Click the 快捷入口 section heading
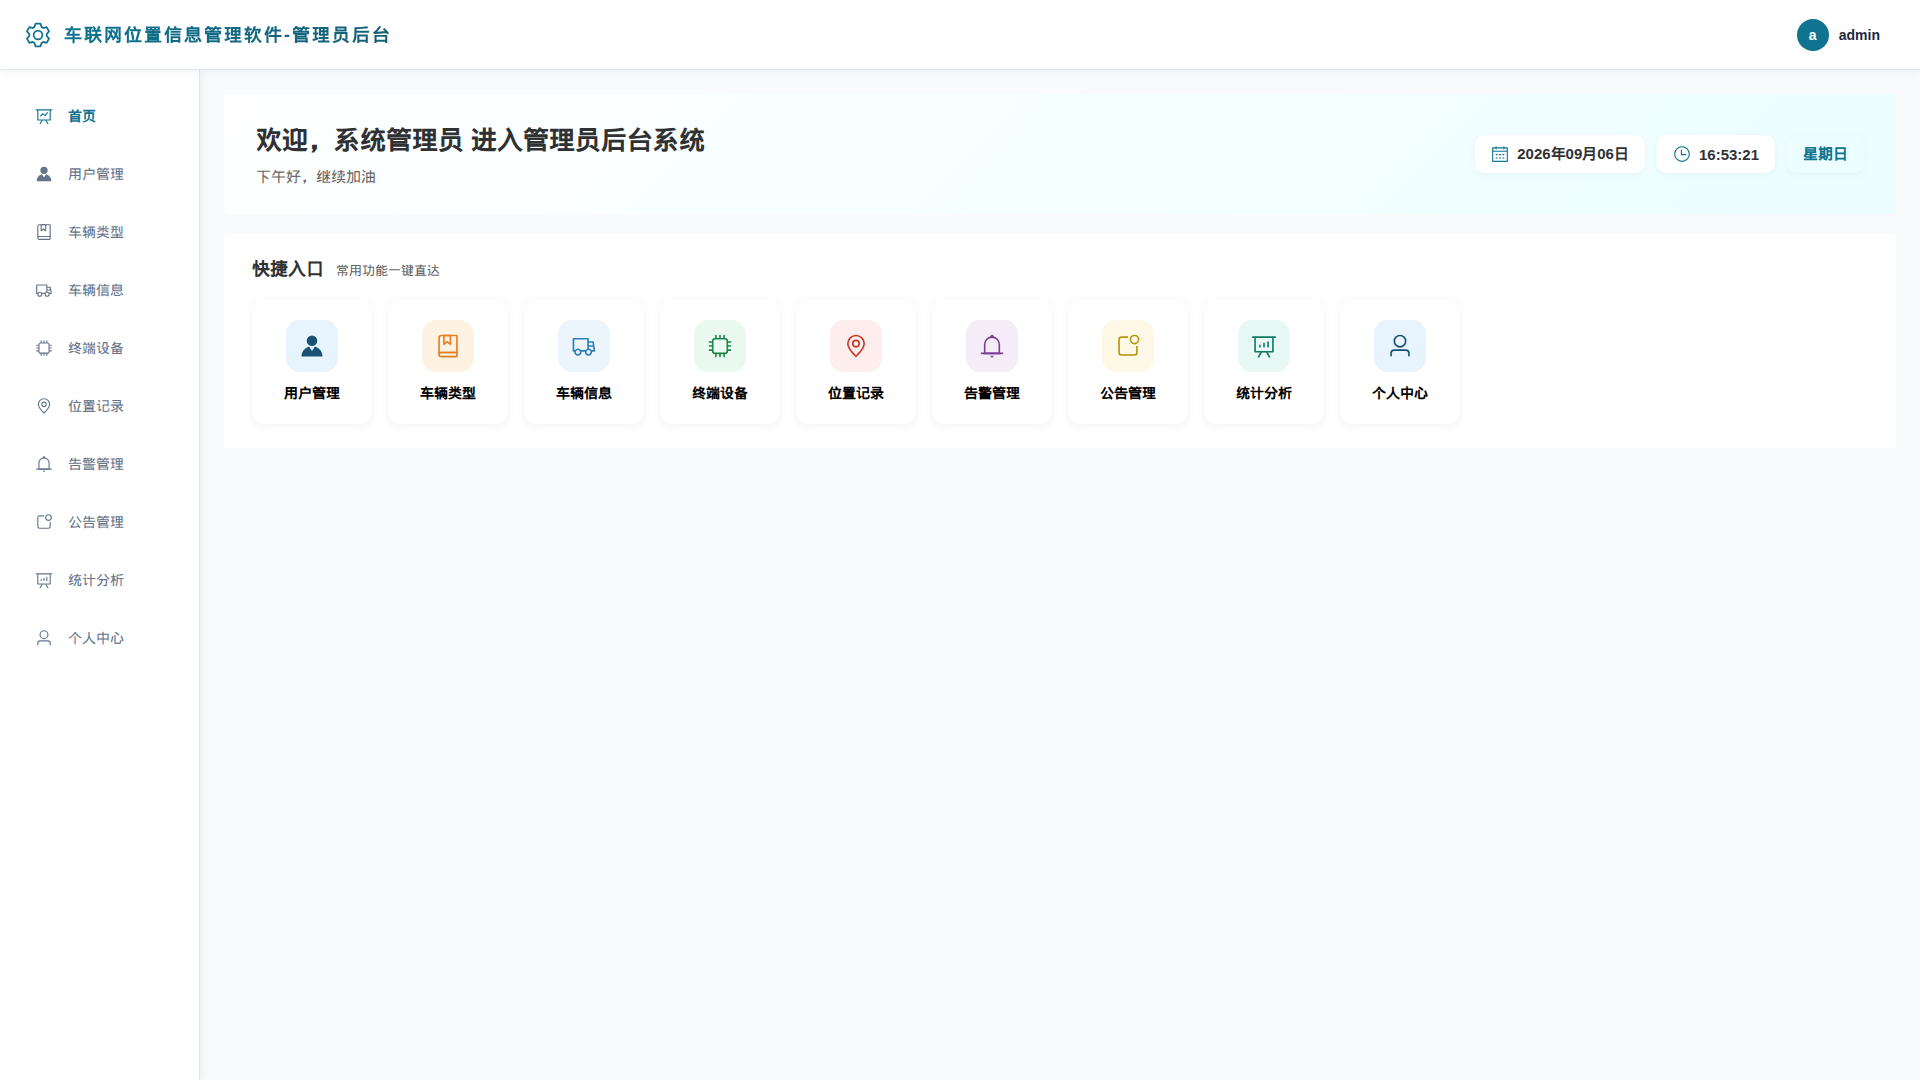This screenshot has width=1920, height=1080. 288,269
